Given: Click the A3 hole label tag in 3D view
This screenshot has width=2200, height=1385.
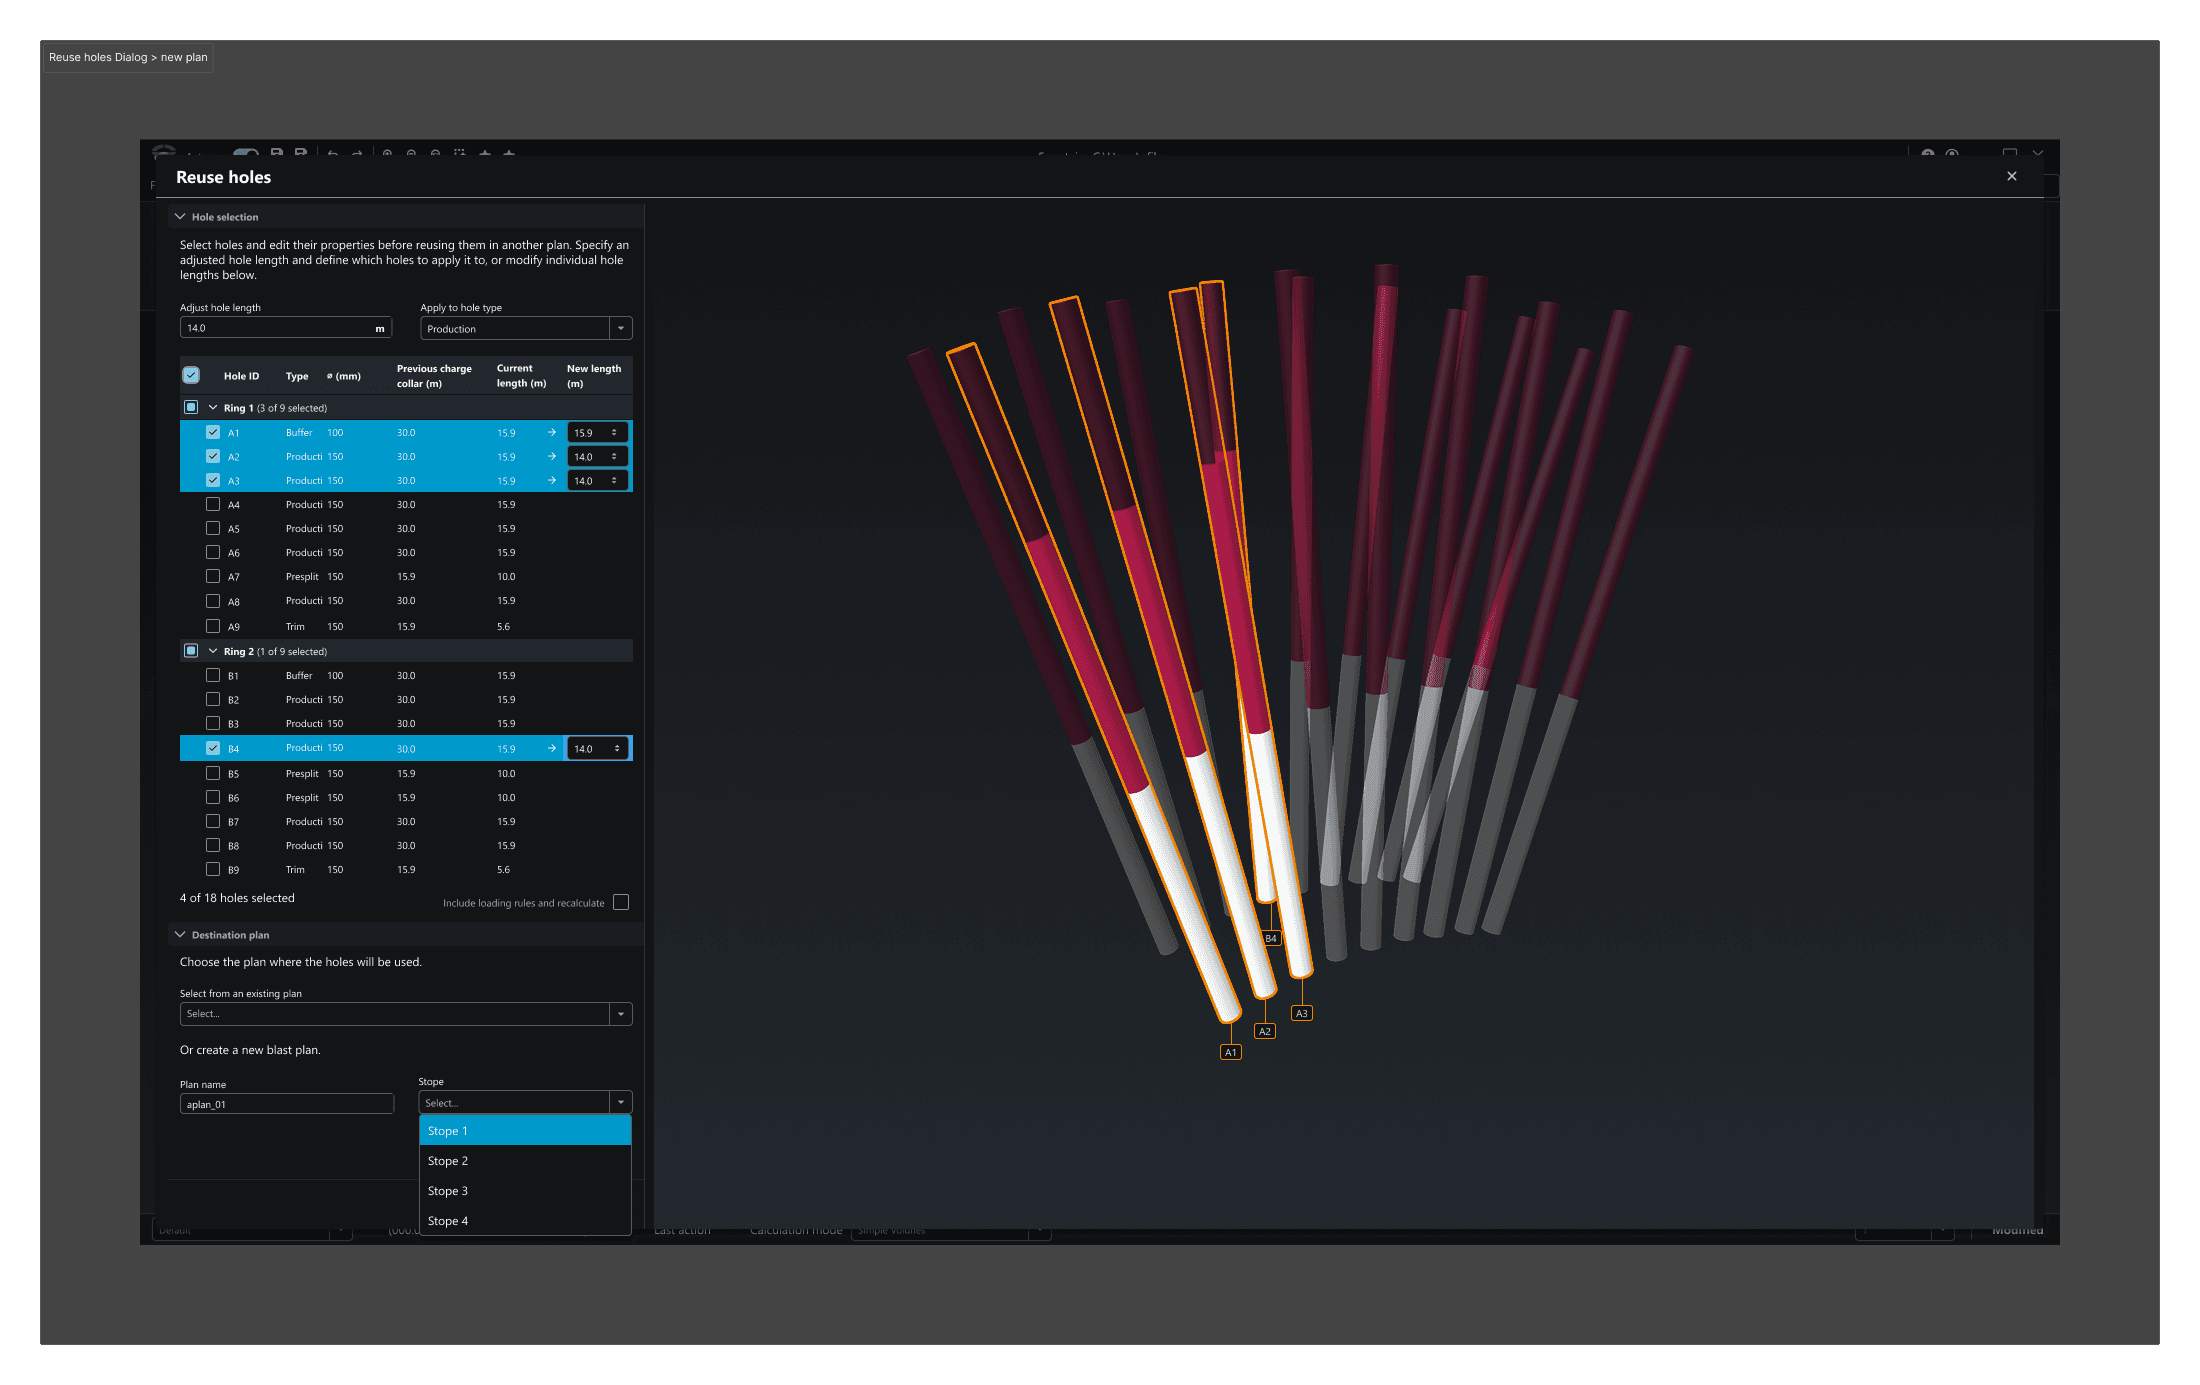Looking at the screenshot, I should (1301, 1013).
